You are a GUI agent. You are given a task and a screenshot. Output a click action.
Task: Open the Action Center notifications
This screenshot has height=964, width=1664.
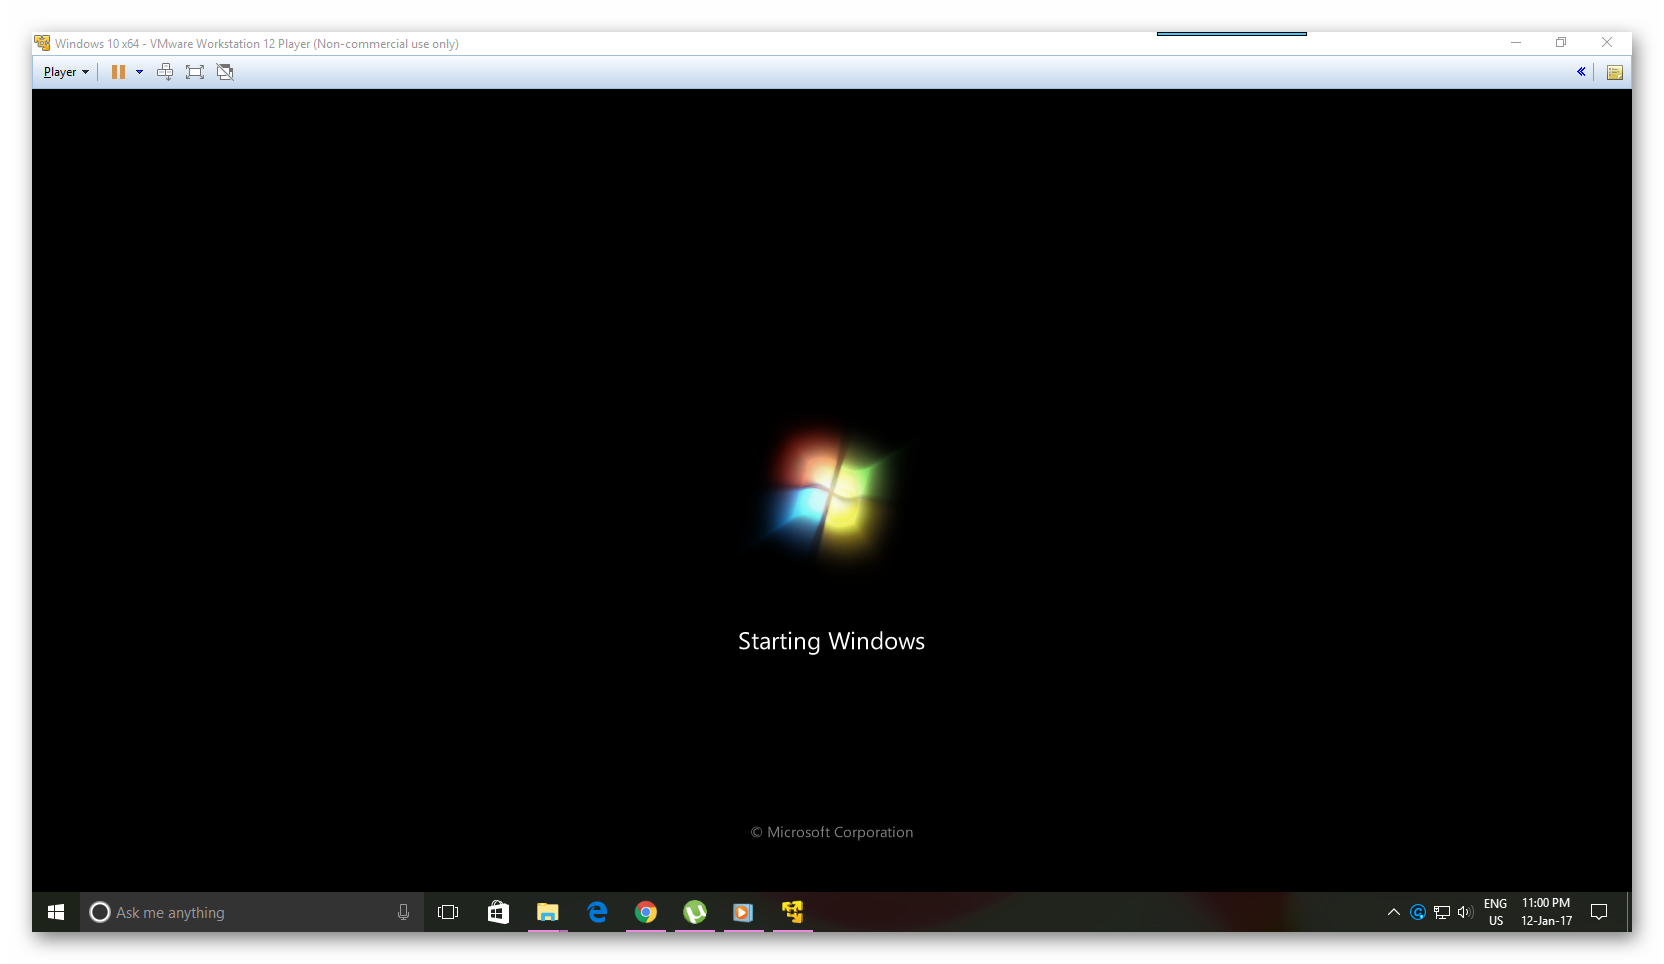coord(1599,912)
